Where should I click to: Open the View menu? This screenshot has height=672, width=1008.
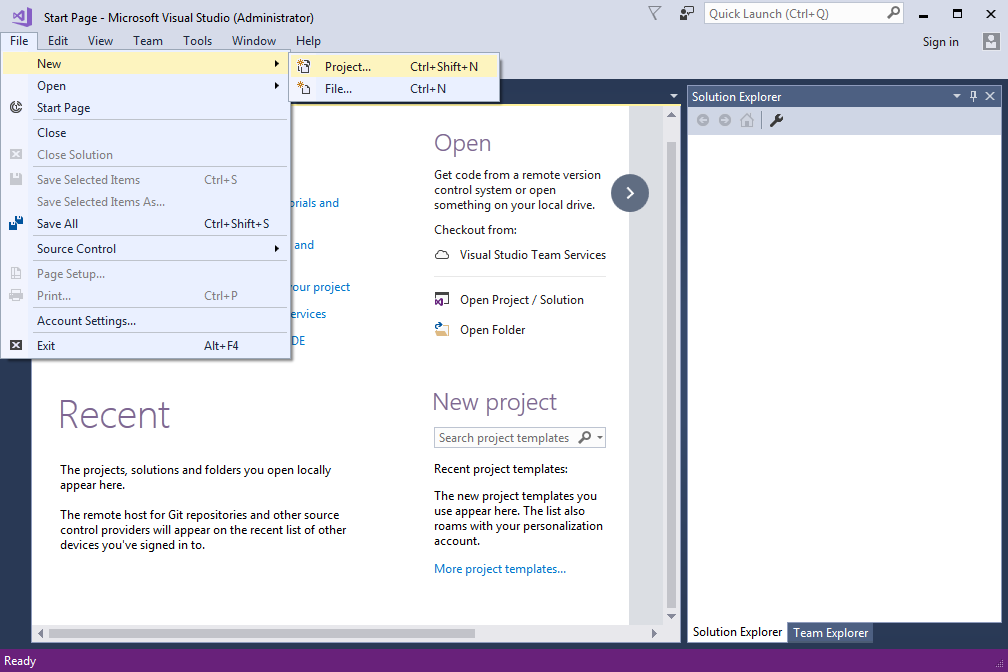[100, 41]
